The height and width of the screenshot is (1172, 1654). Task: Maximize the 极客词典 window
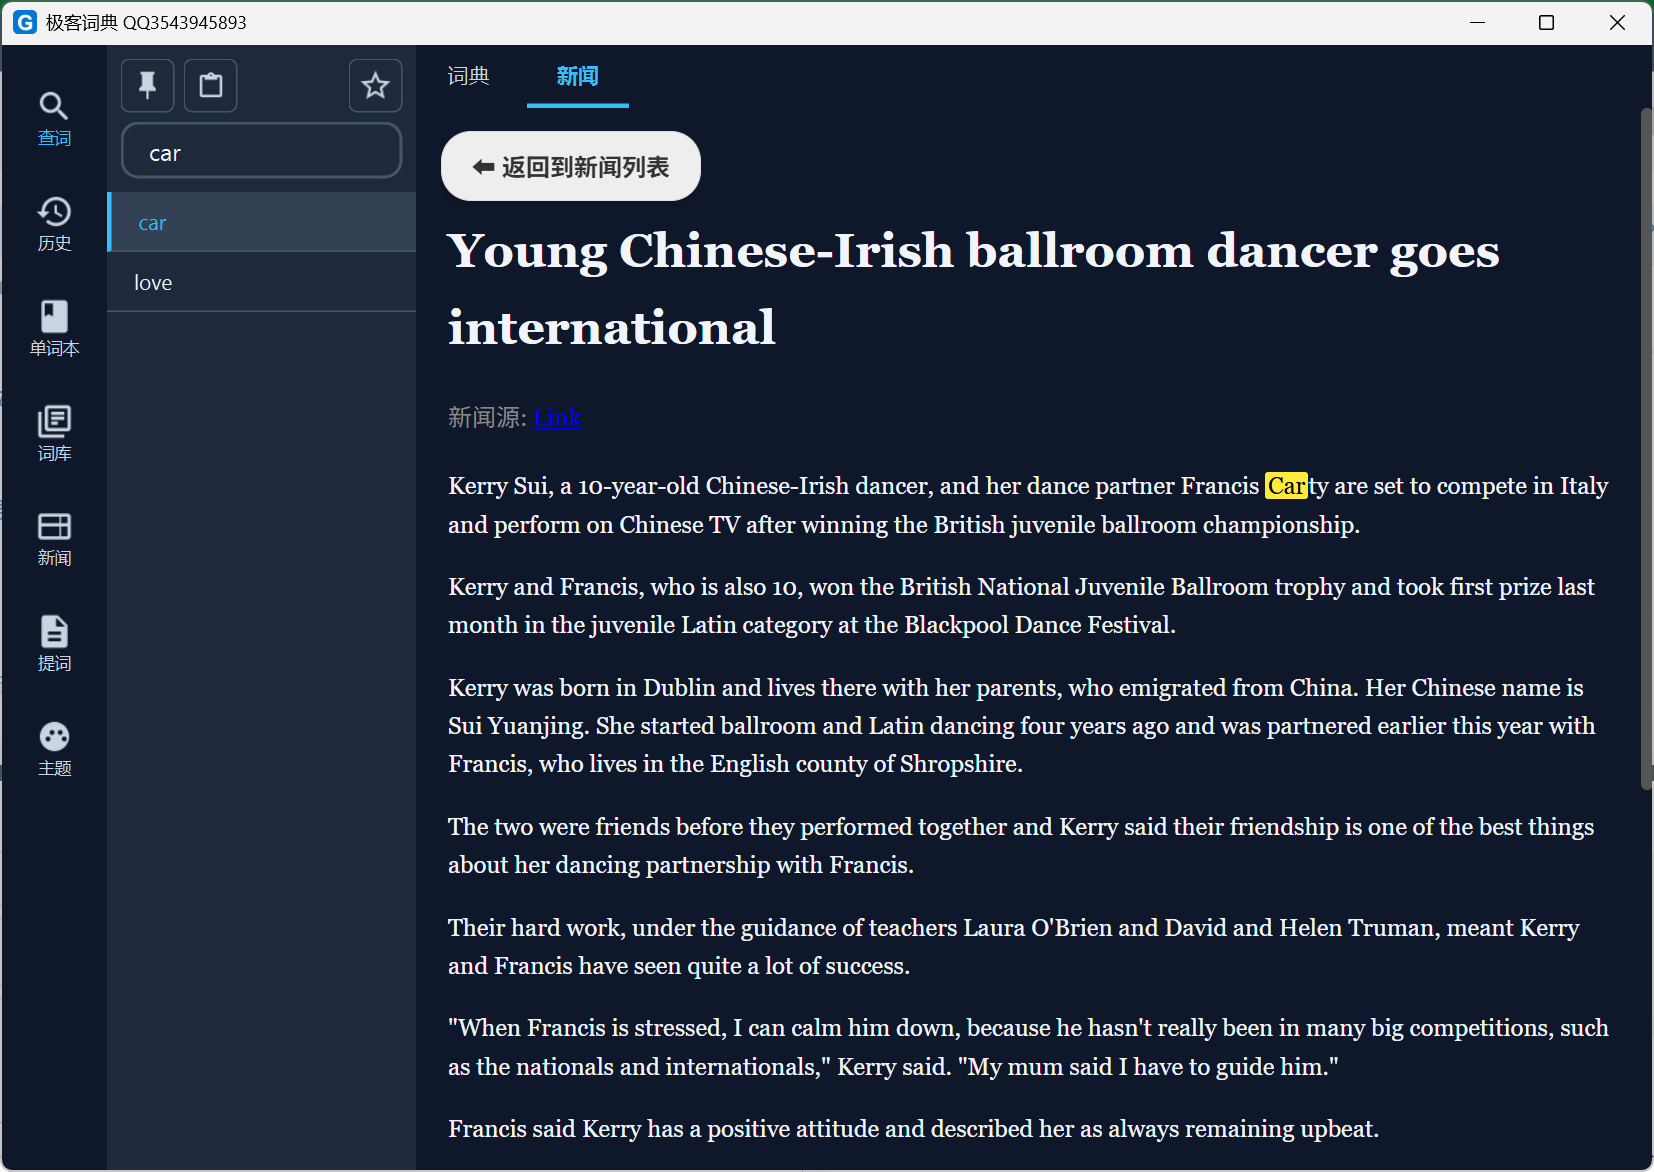pos(1546,22)
